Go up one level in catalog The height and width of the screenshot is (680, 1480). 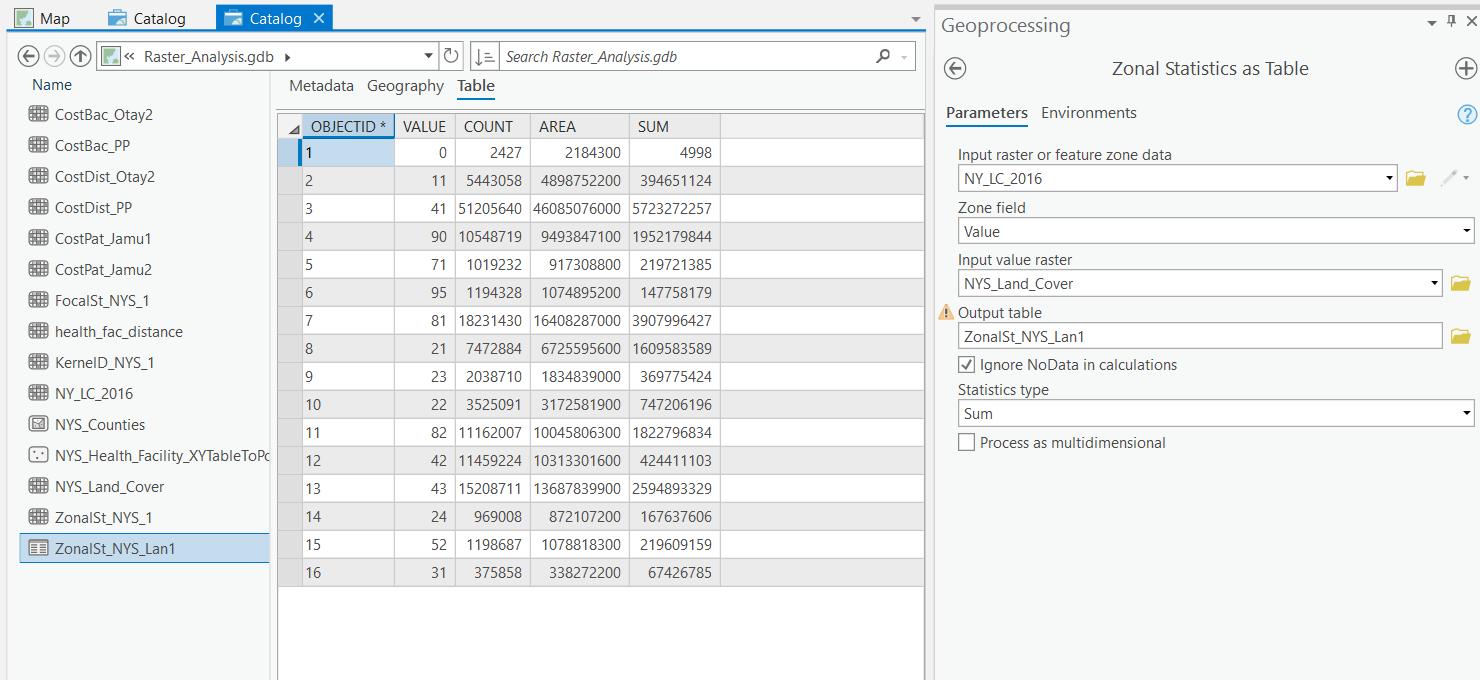(x=80, y=57)
